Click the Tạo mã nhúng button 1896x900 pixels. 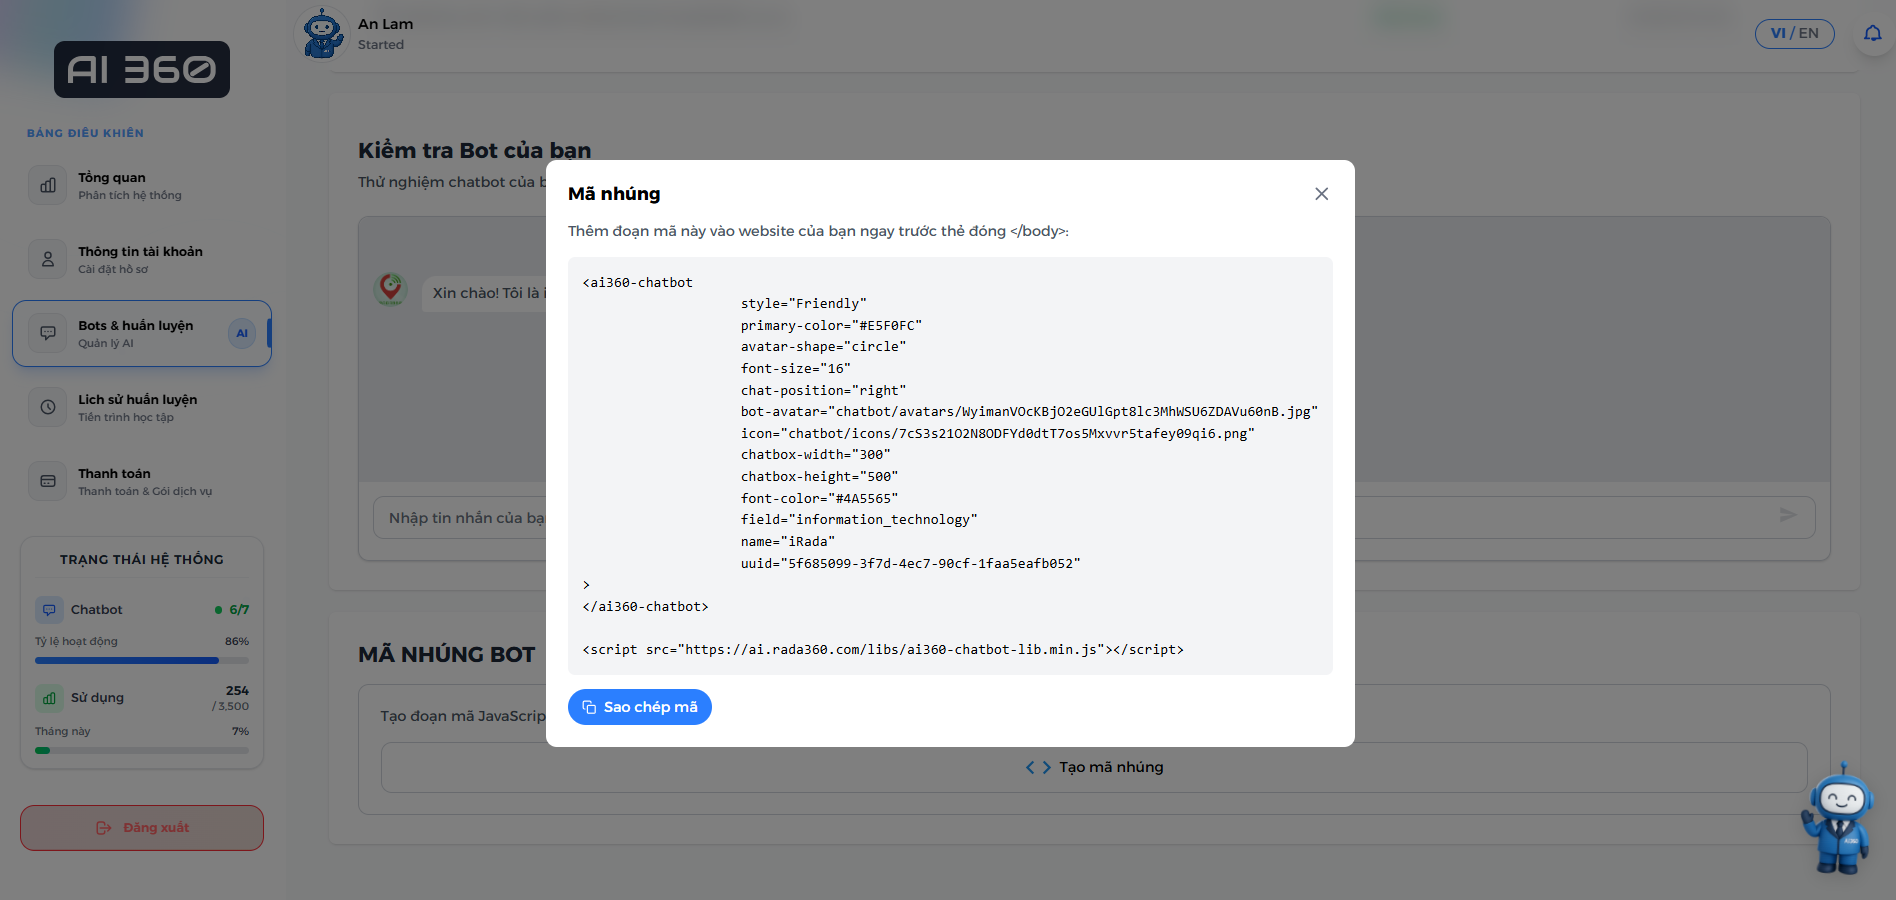point(1094,767)
